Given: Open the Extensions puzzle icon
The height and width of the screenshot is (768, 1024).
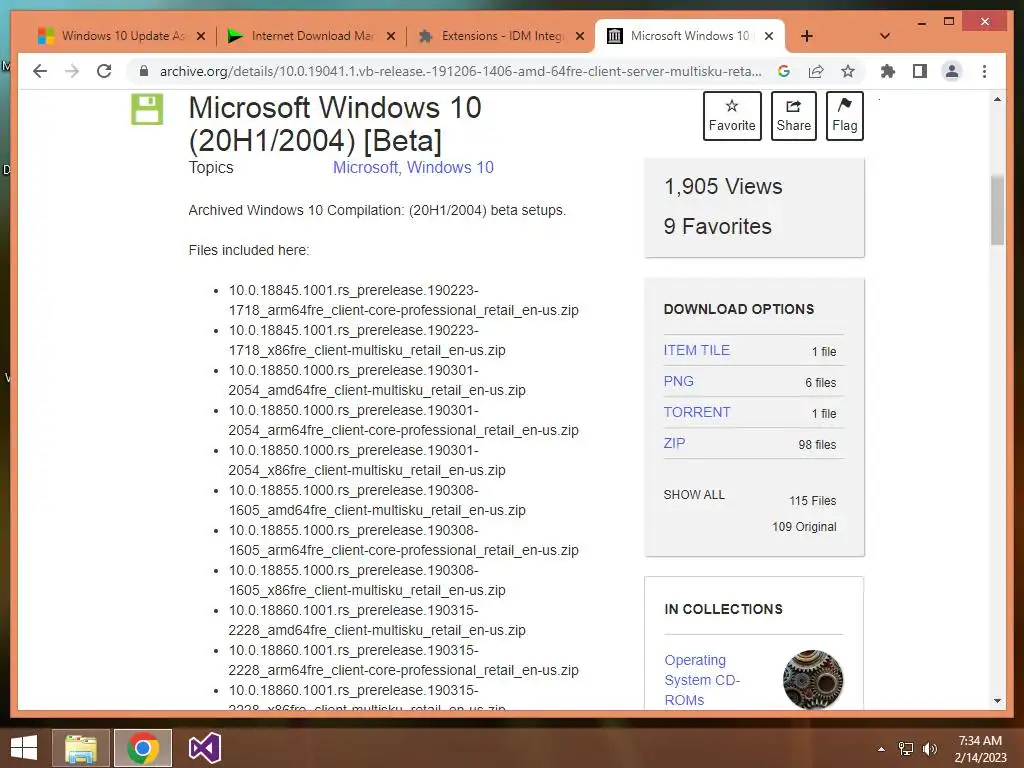Looking at the screenshot, I should [x=888, y=71].
